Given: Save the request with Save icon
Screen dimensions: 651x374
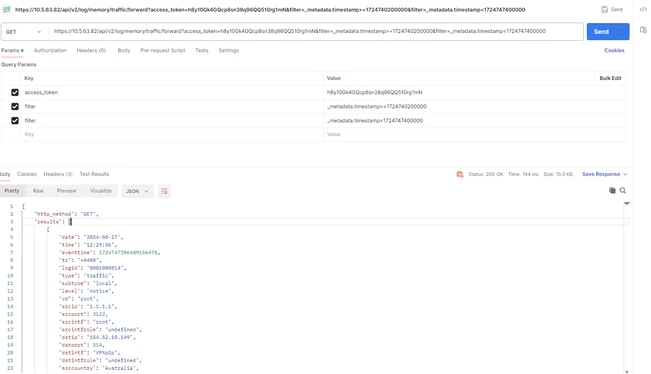Looking at the screenshot, I should pos(612,9).
